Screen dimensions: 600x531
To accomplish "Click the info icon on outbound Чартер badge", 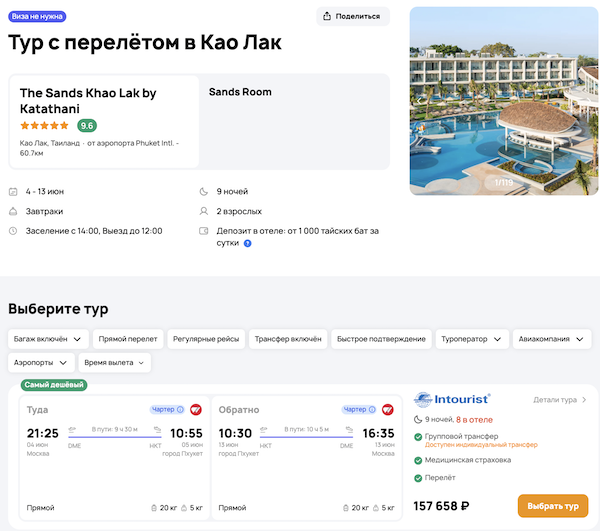I will tap(180, 409).
